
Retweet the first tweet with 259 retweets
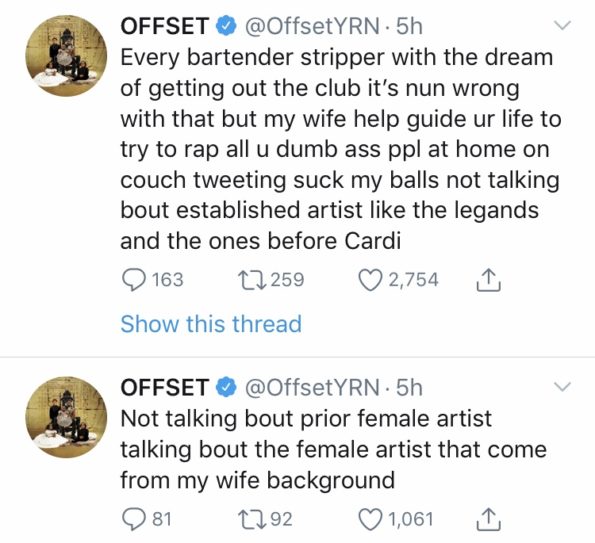271,280
